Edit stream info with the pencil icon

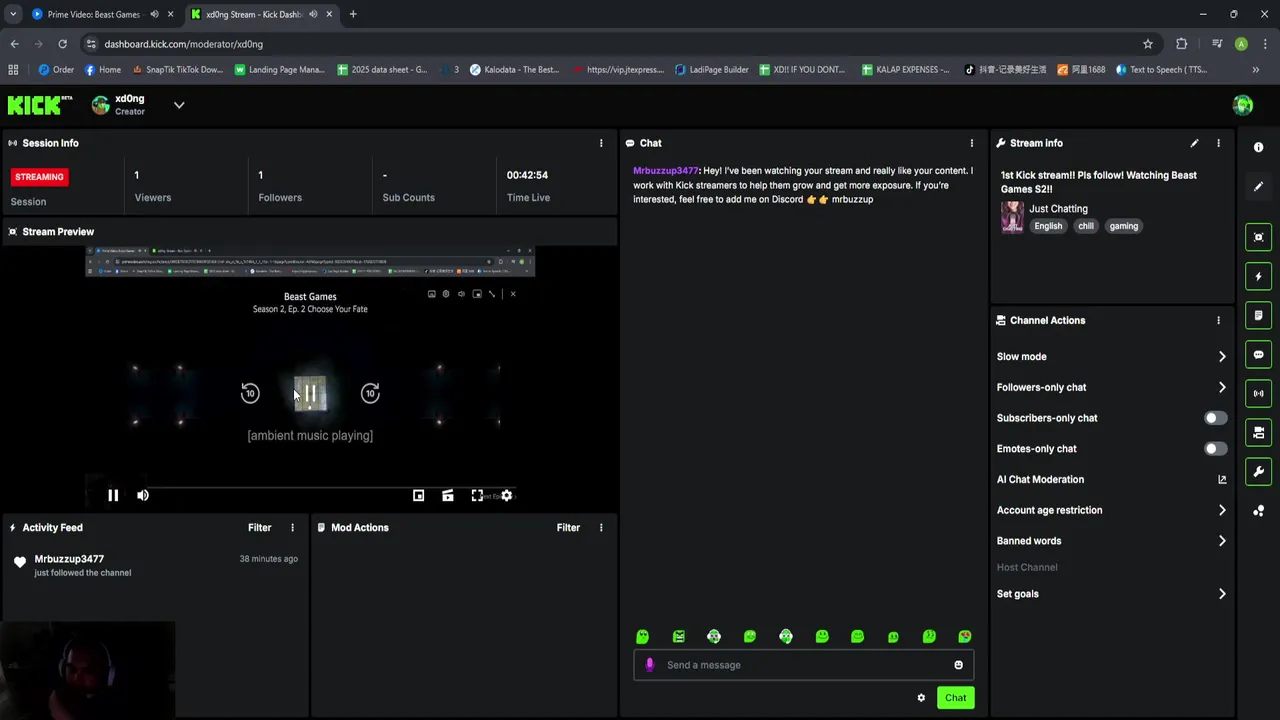pos(1194,143)
